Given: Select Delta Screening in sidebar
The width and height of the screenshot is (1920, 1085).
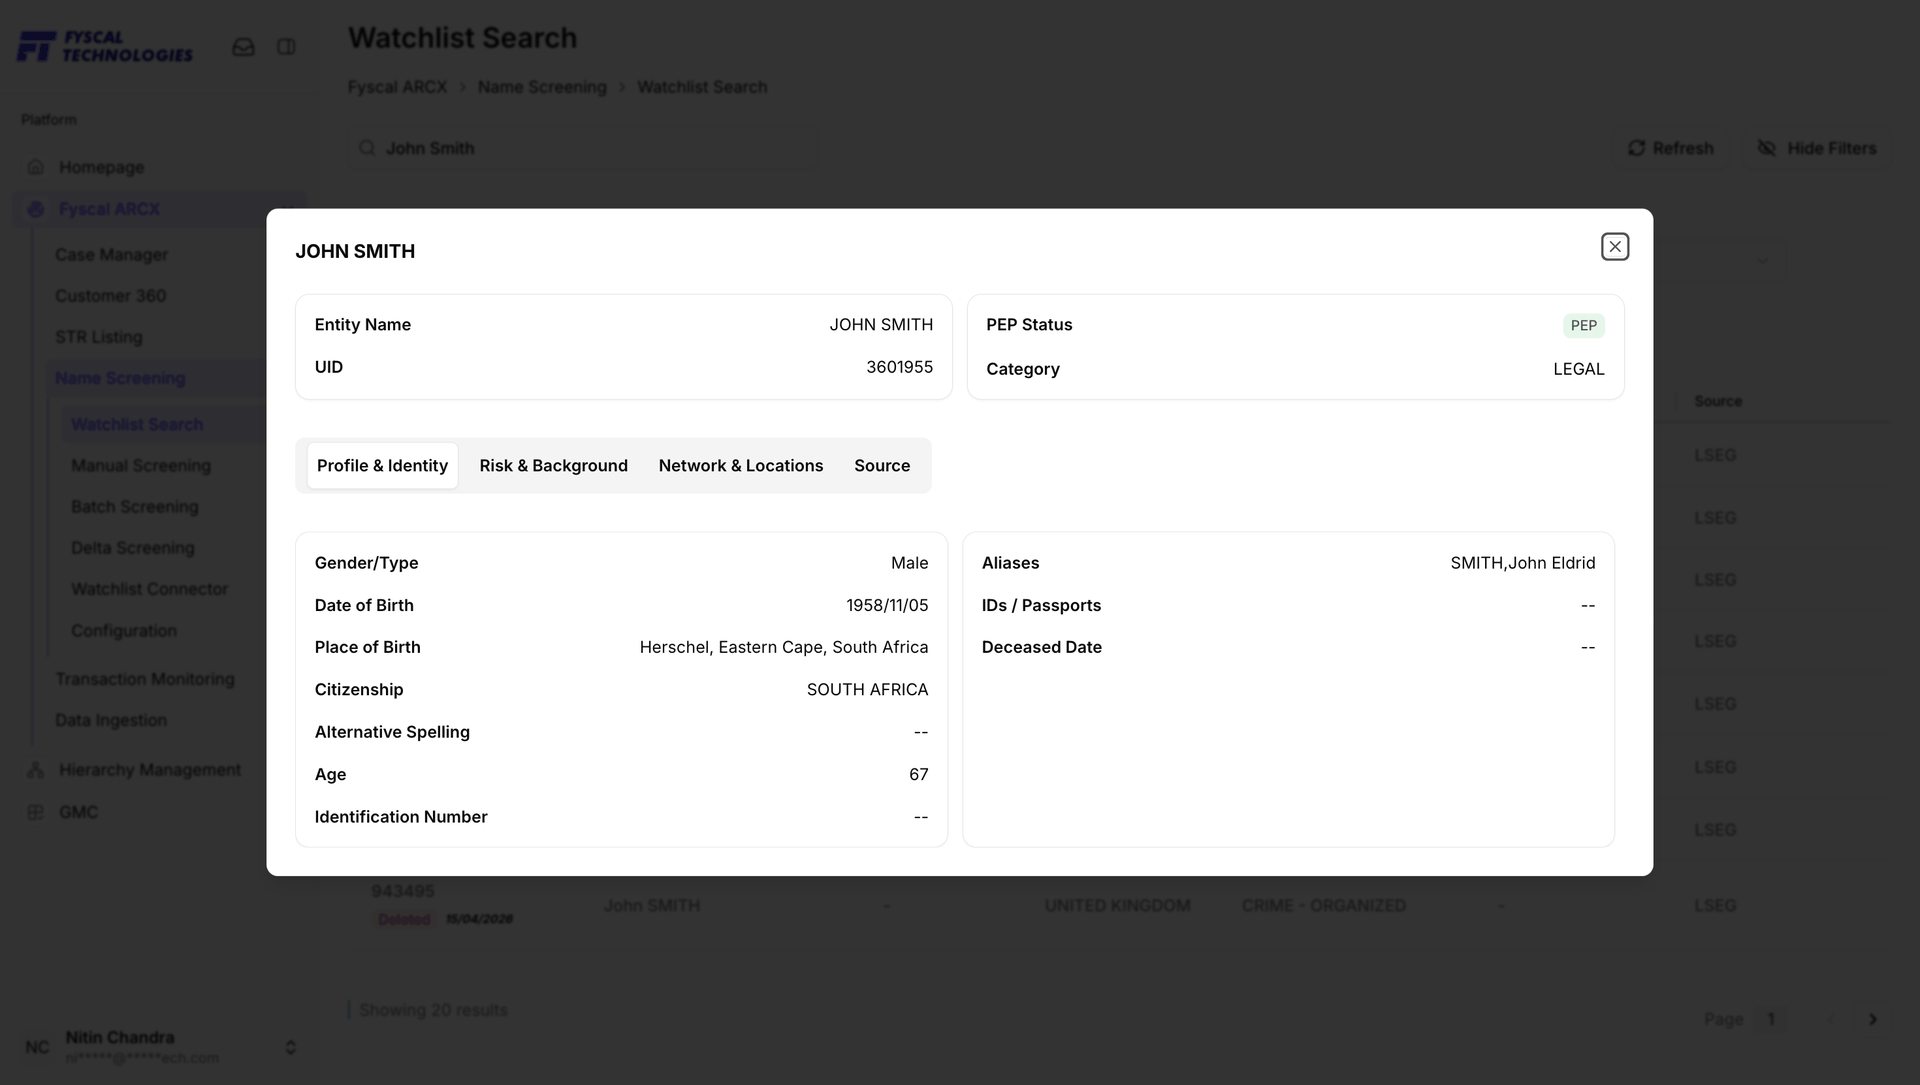Looking at the screenshot, I should (133, 548).
